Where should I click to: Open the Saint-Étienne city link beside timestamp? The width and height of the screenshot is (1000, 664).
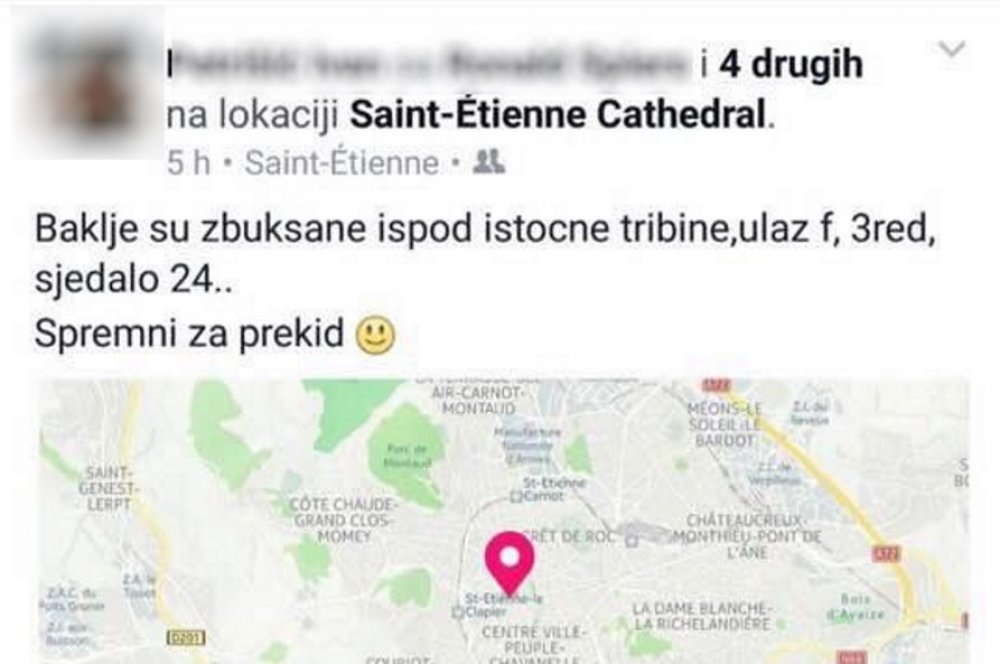click(342, 163)
